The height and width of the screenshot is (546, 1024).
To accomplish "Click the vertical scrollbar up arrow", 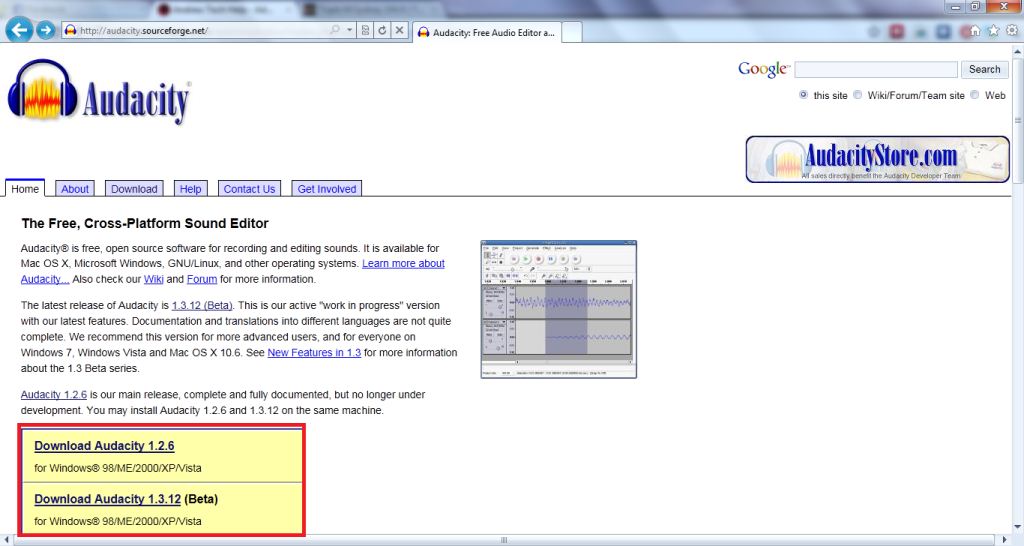I will (1017, 50).
